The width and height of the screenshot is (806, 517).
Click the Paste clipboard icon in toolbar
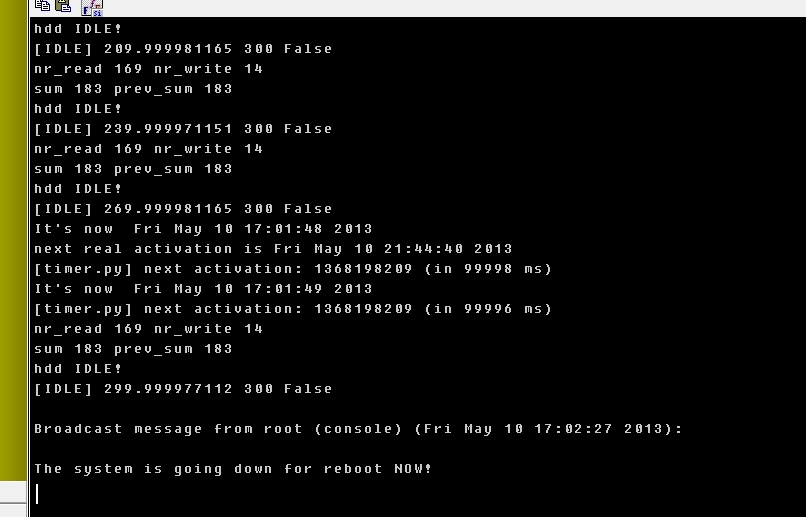coord(63,6)
